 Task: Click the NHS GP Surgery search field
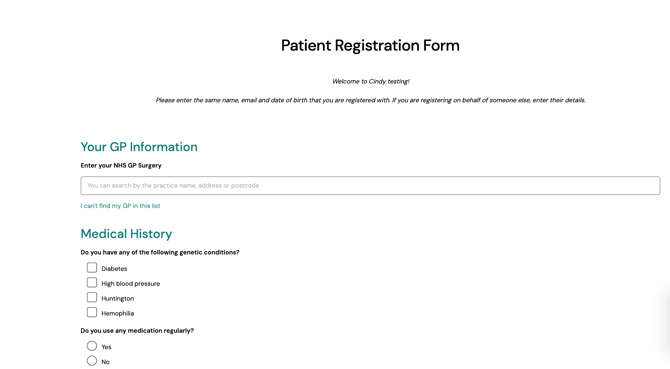pos(370,185)
